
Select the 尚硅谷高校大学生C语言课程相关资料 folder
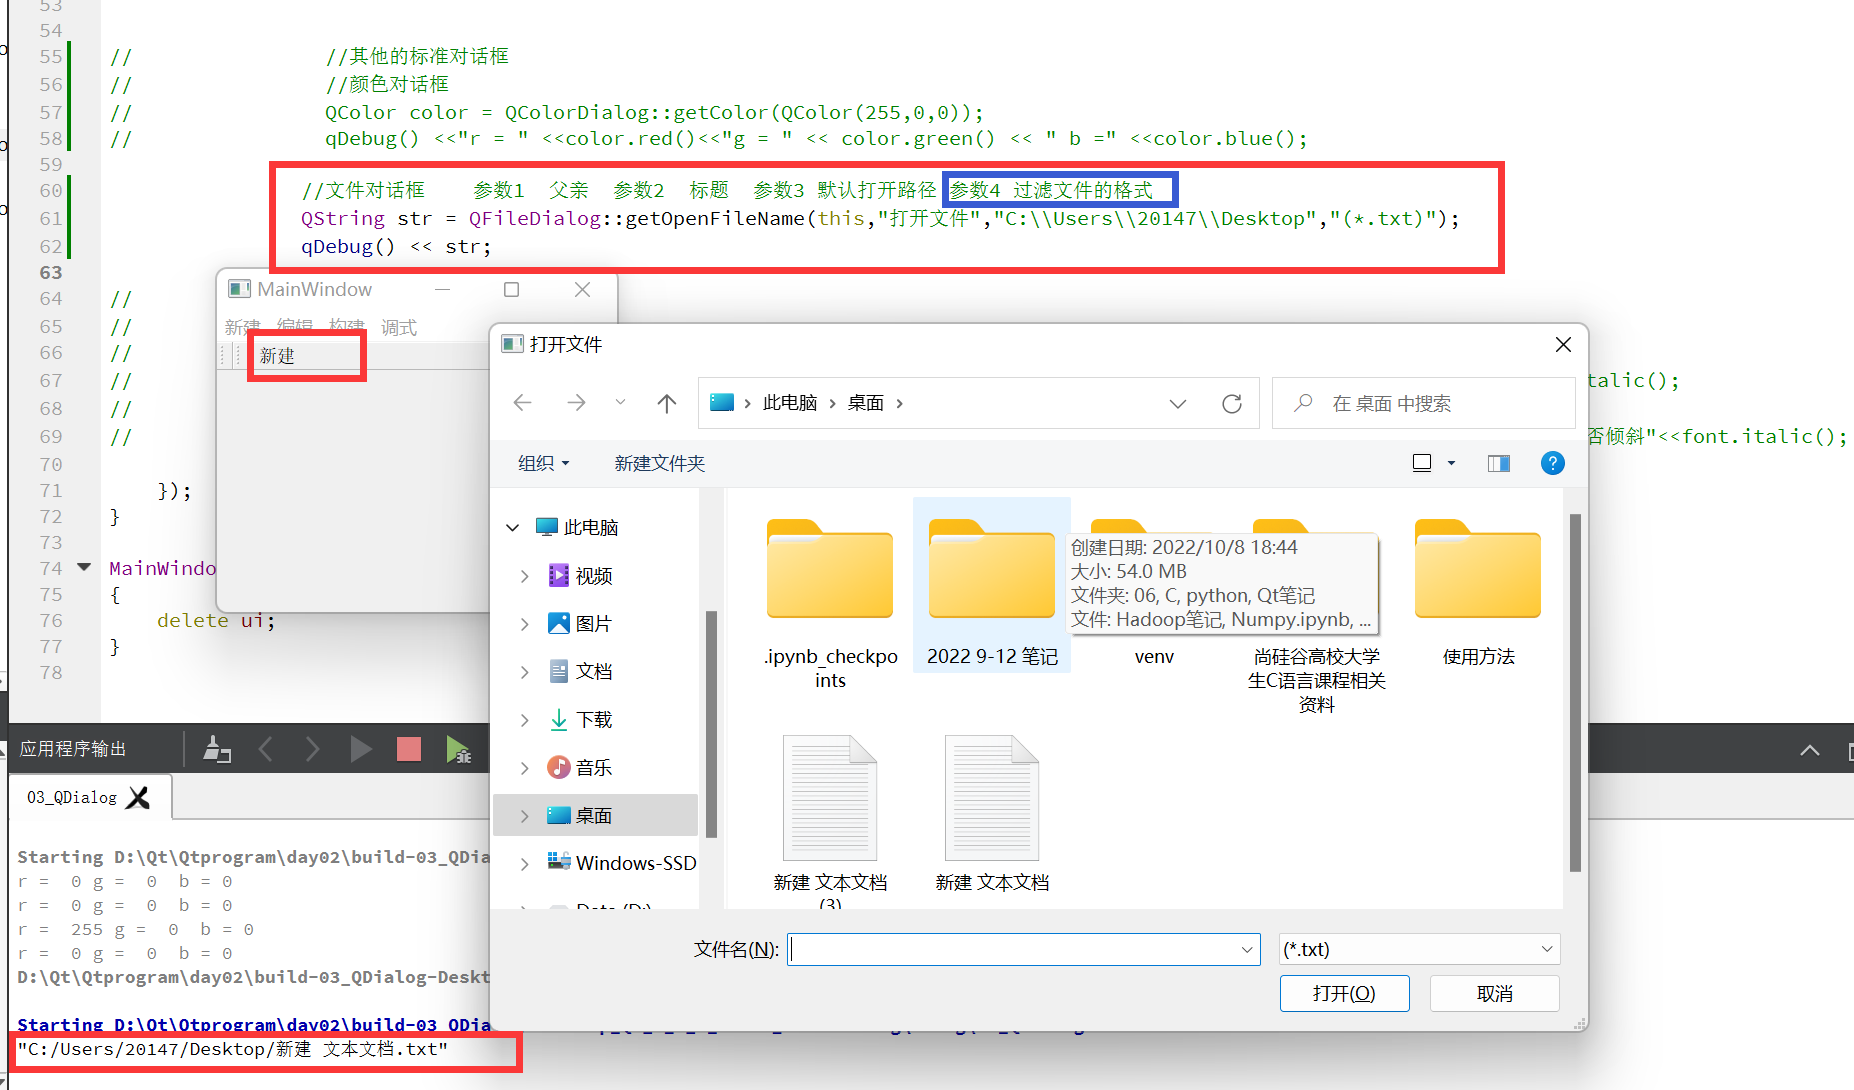tap(1316, 680)
